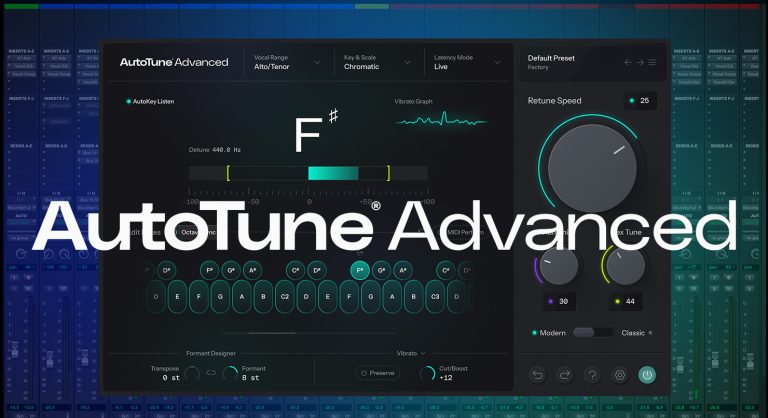Click the Formant Designer heading
Image resolution: width=768 pixels, height=418 pixels.
point(211,353)
